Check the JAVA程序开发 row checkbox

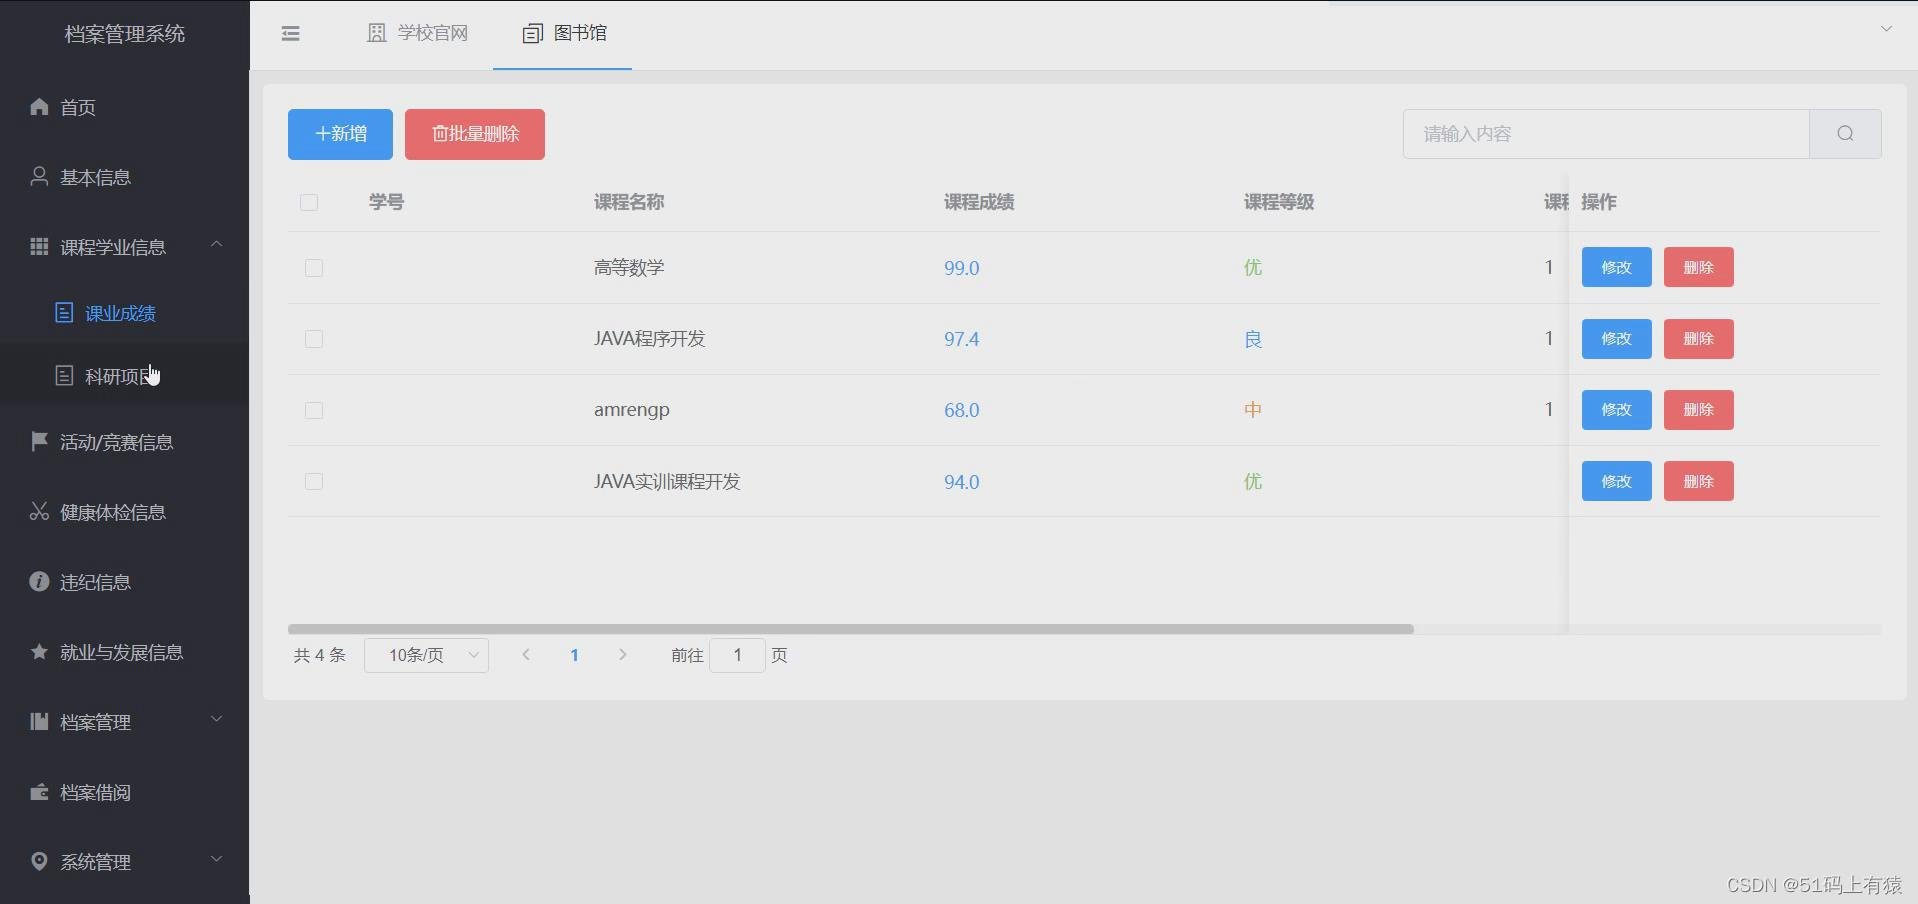pyautogui.click(x=313, y=339)
